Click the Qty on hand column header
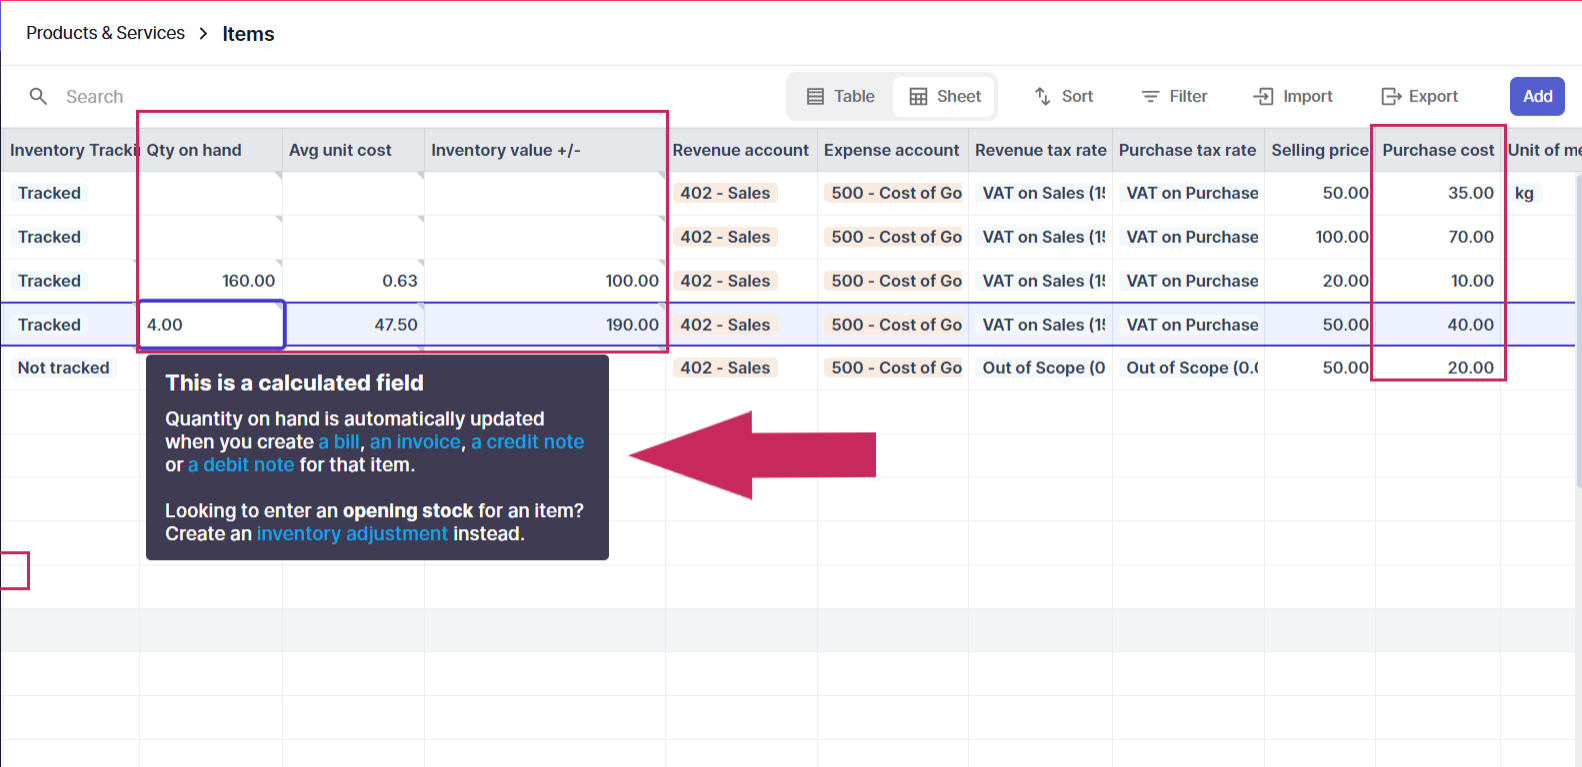This screenshot has height=767, width=1582. tap(210, 150)
